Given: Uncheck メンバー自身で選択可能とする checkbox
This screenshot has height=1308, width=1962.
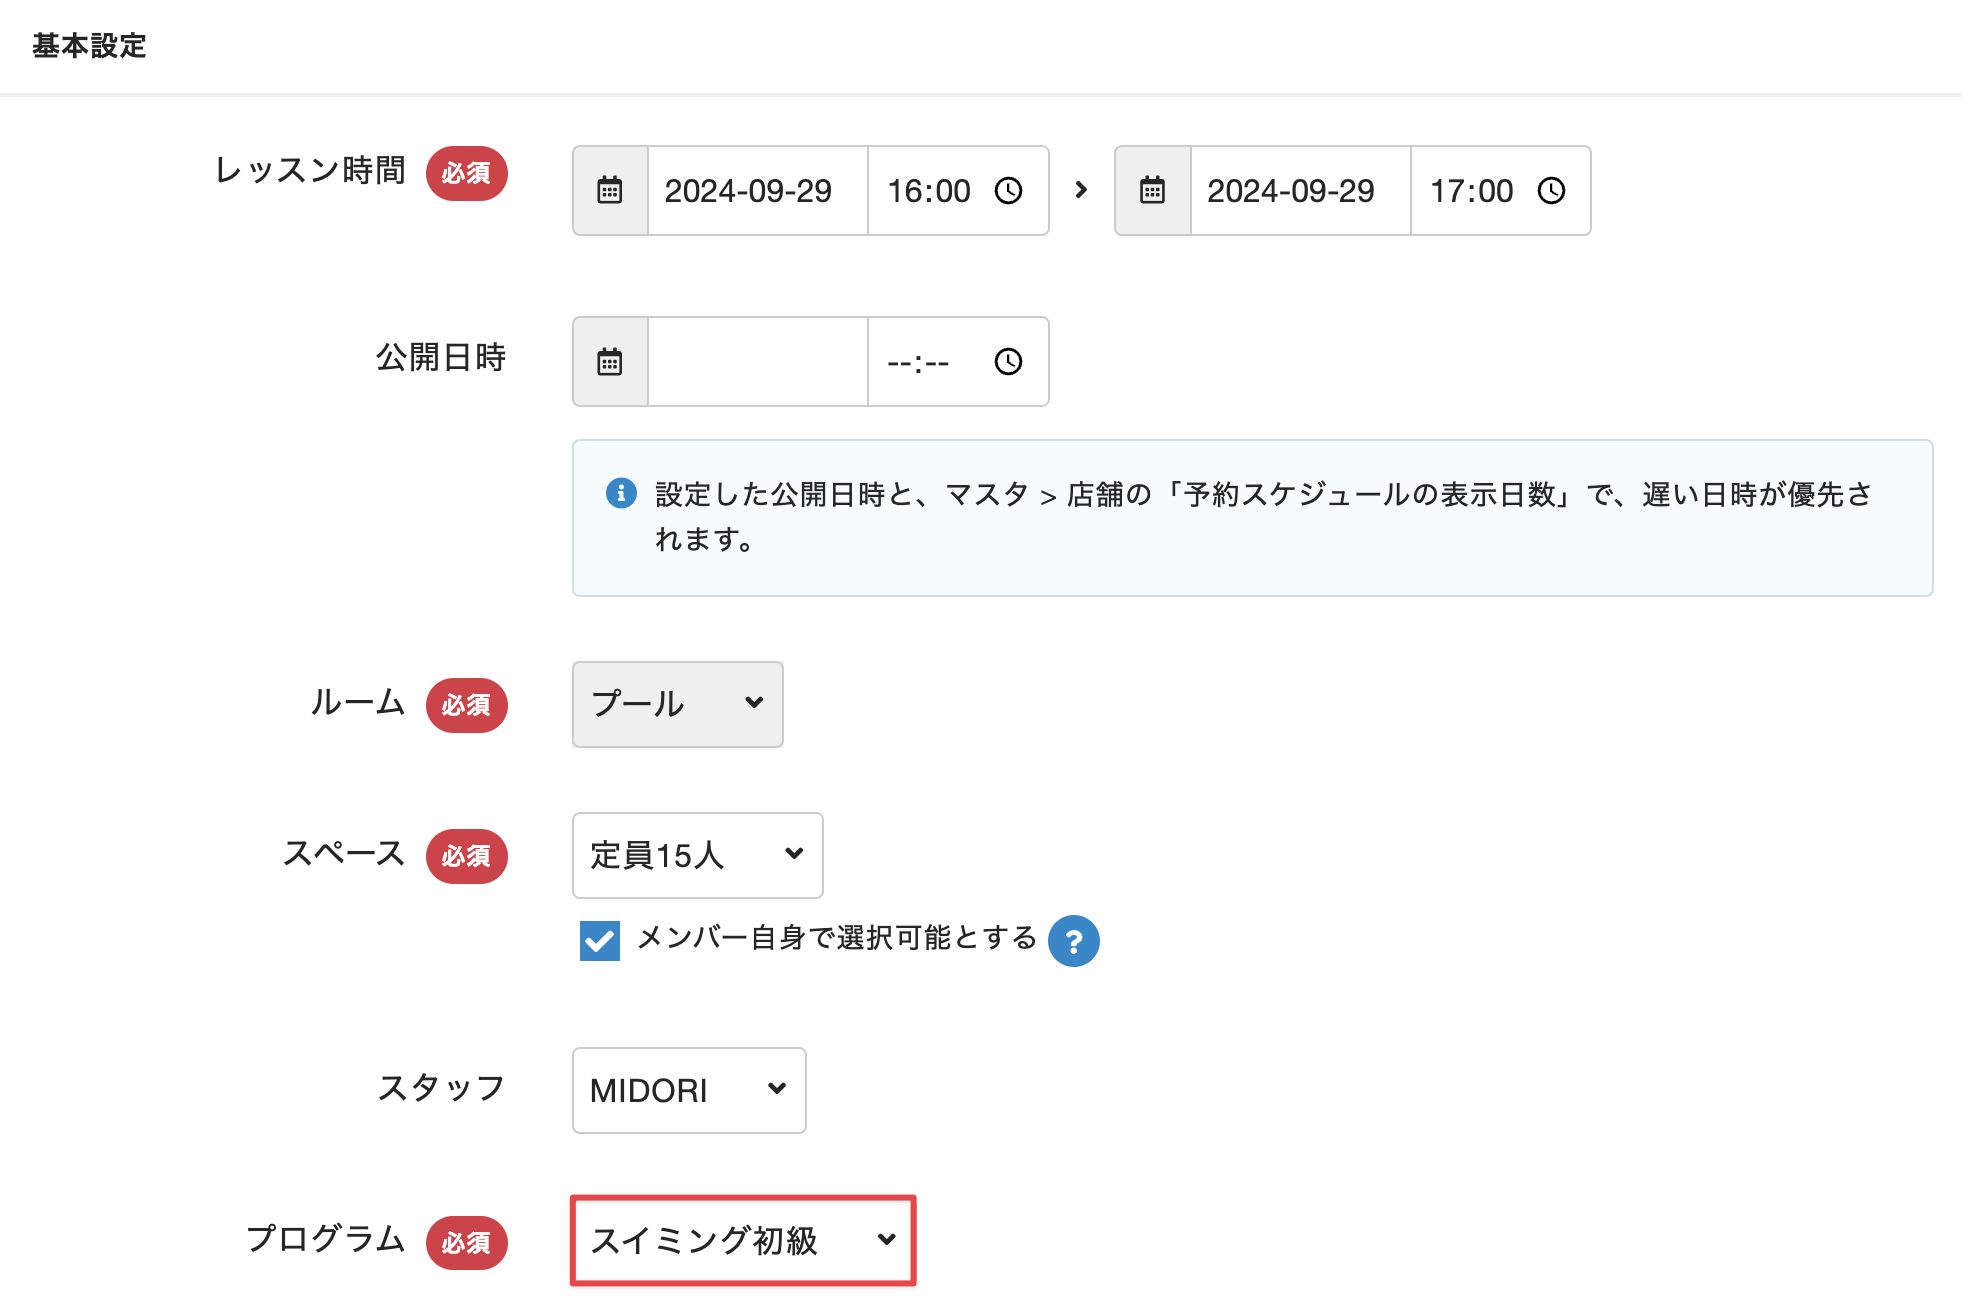Looking at the screenshot, I should pos(600,941).
